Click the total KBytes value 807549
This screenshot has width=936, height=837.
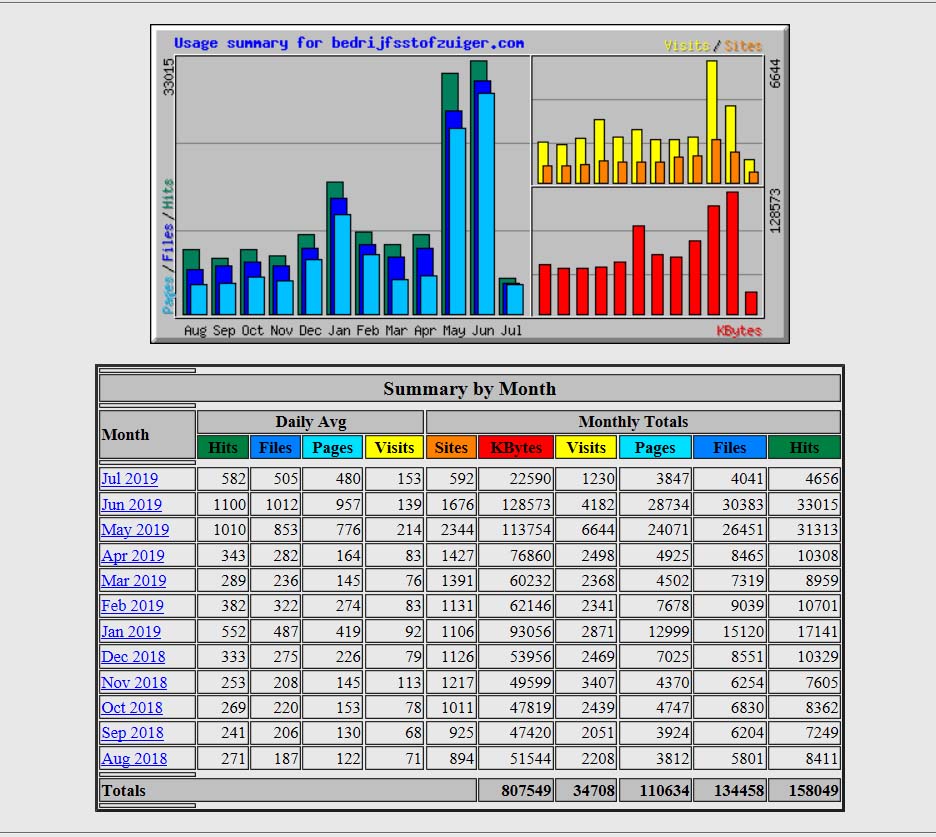click(x=526, y=790)
